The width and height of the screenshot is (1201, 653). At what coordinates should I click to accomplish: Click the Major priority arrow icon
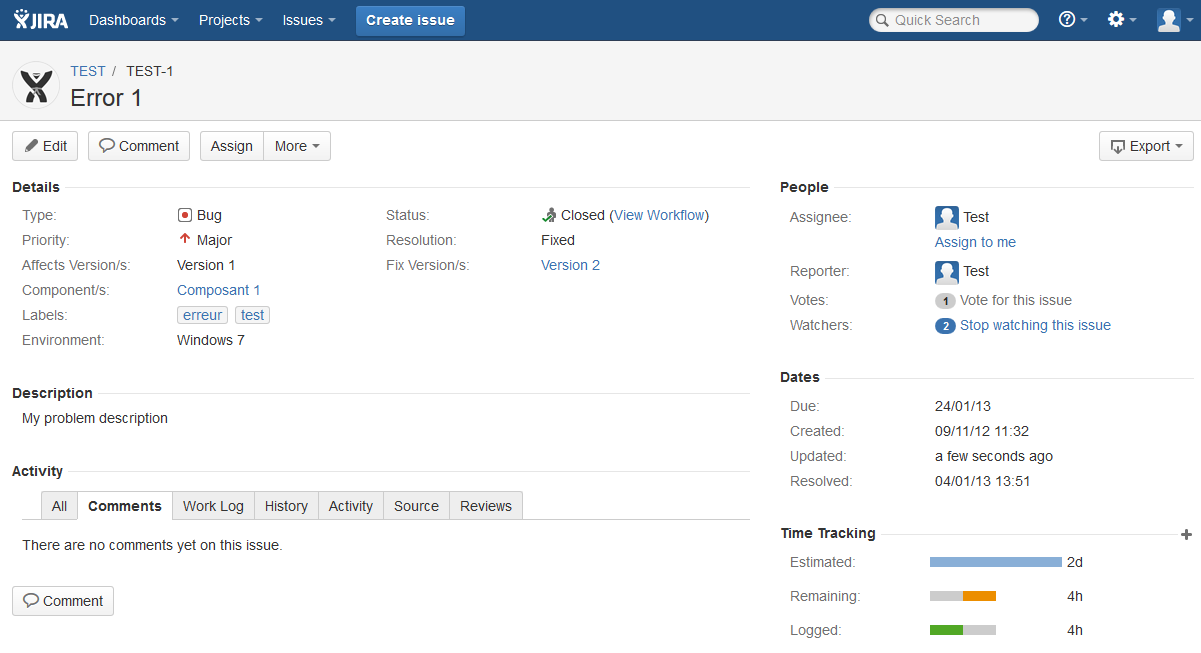(185, 240)
